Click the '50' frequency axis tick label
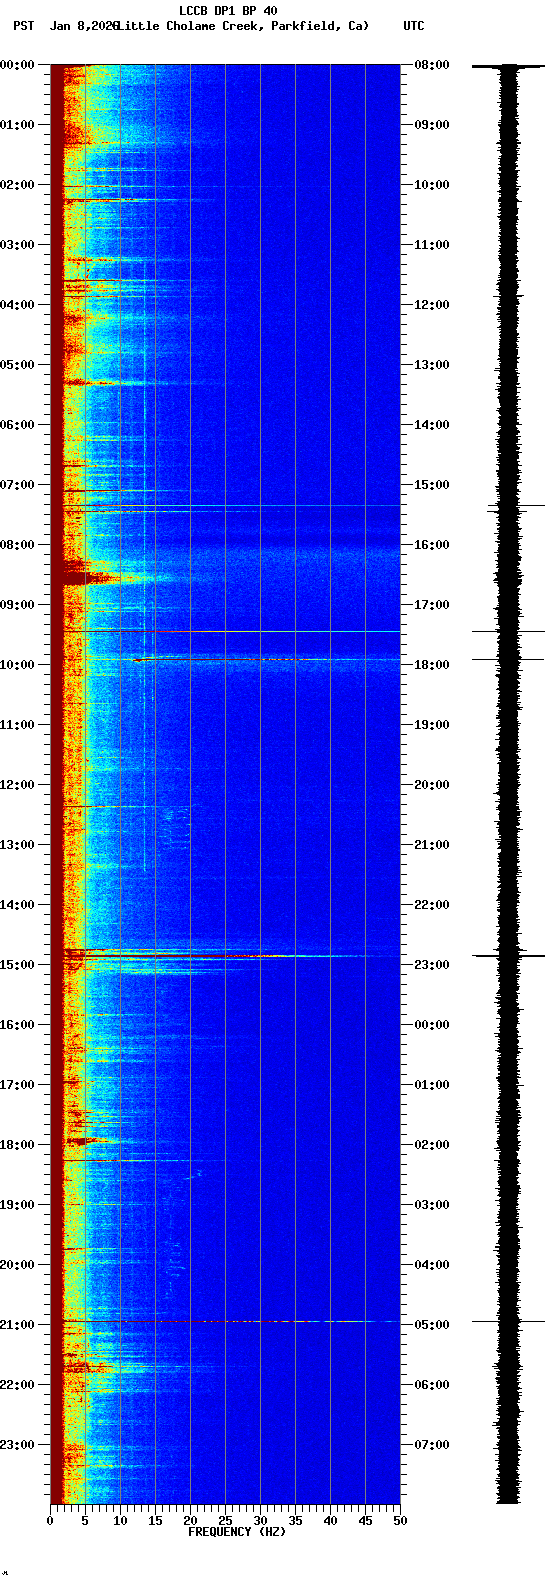The width and height of the screenshot is (552, 1584). click(x=400, y=1521)
